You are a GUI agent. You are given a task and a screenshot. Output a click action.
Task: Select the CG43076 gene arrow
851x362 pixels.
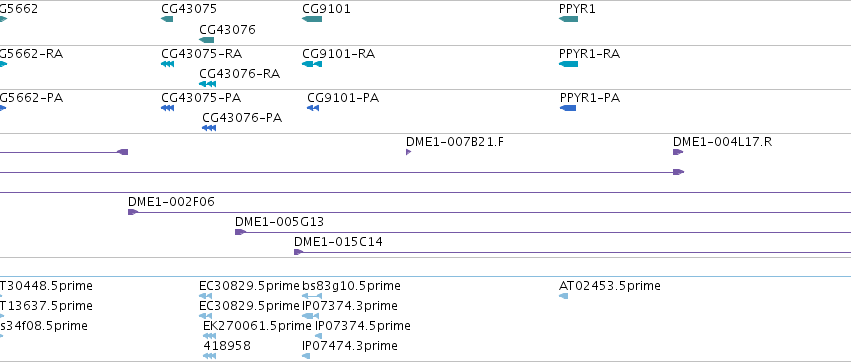click(207, 40)
